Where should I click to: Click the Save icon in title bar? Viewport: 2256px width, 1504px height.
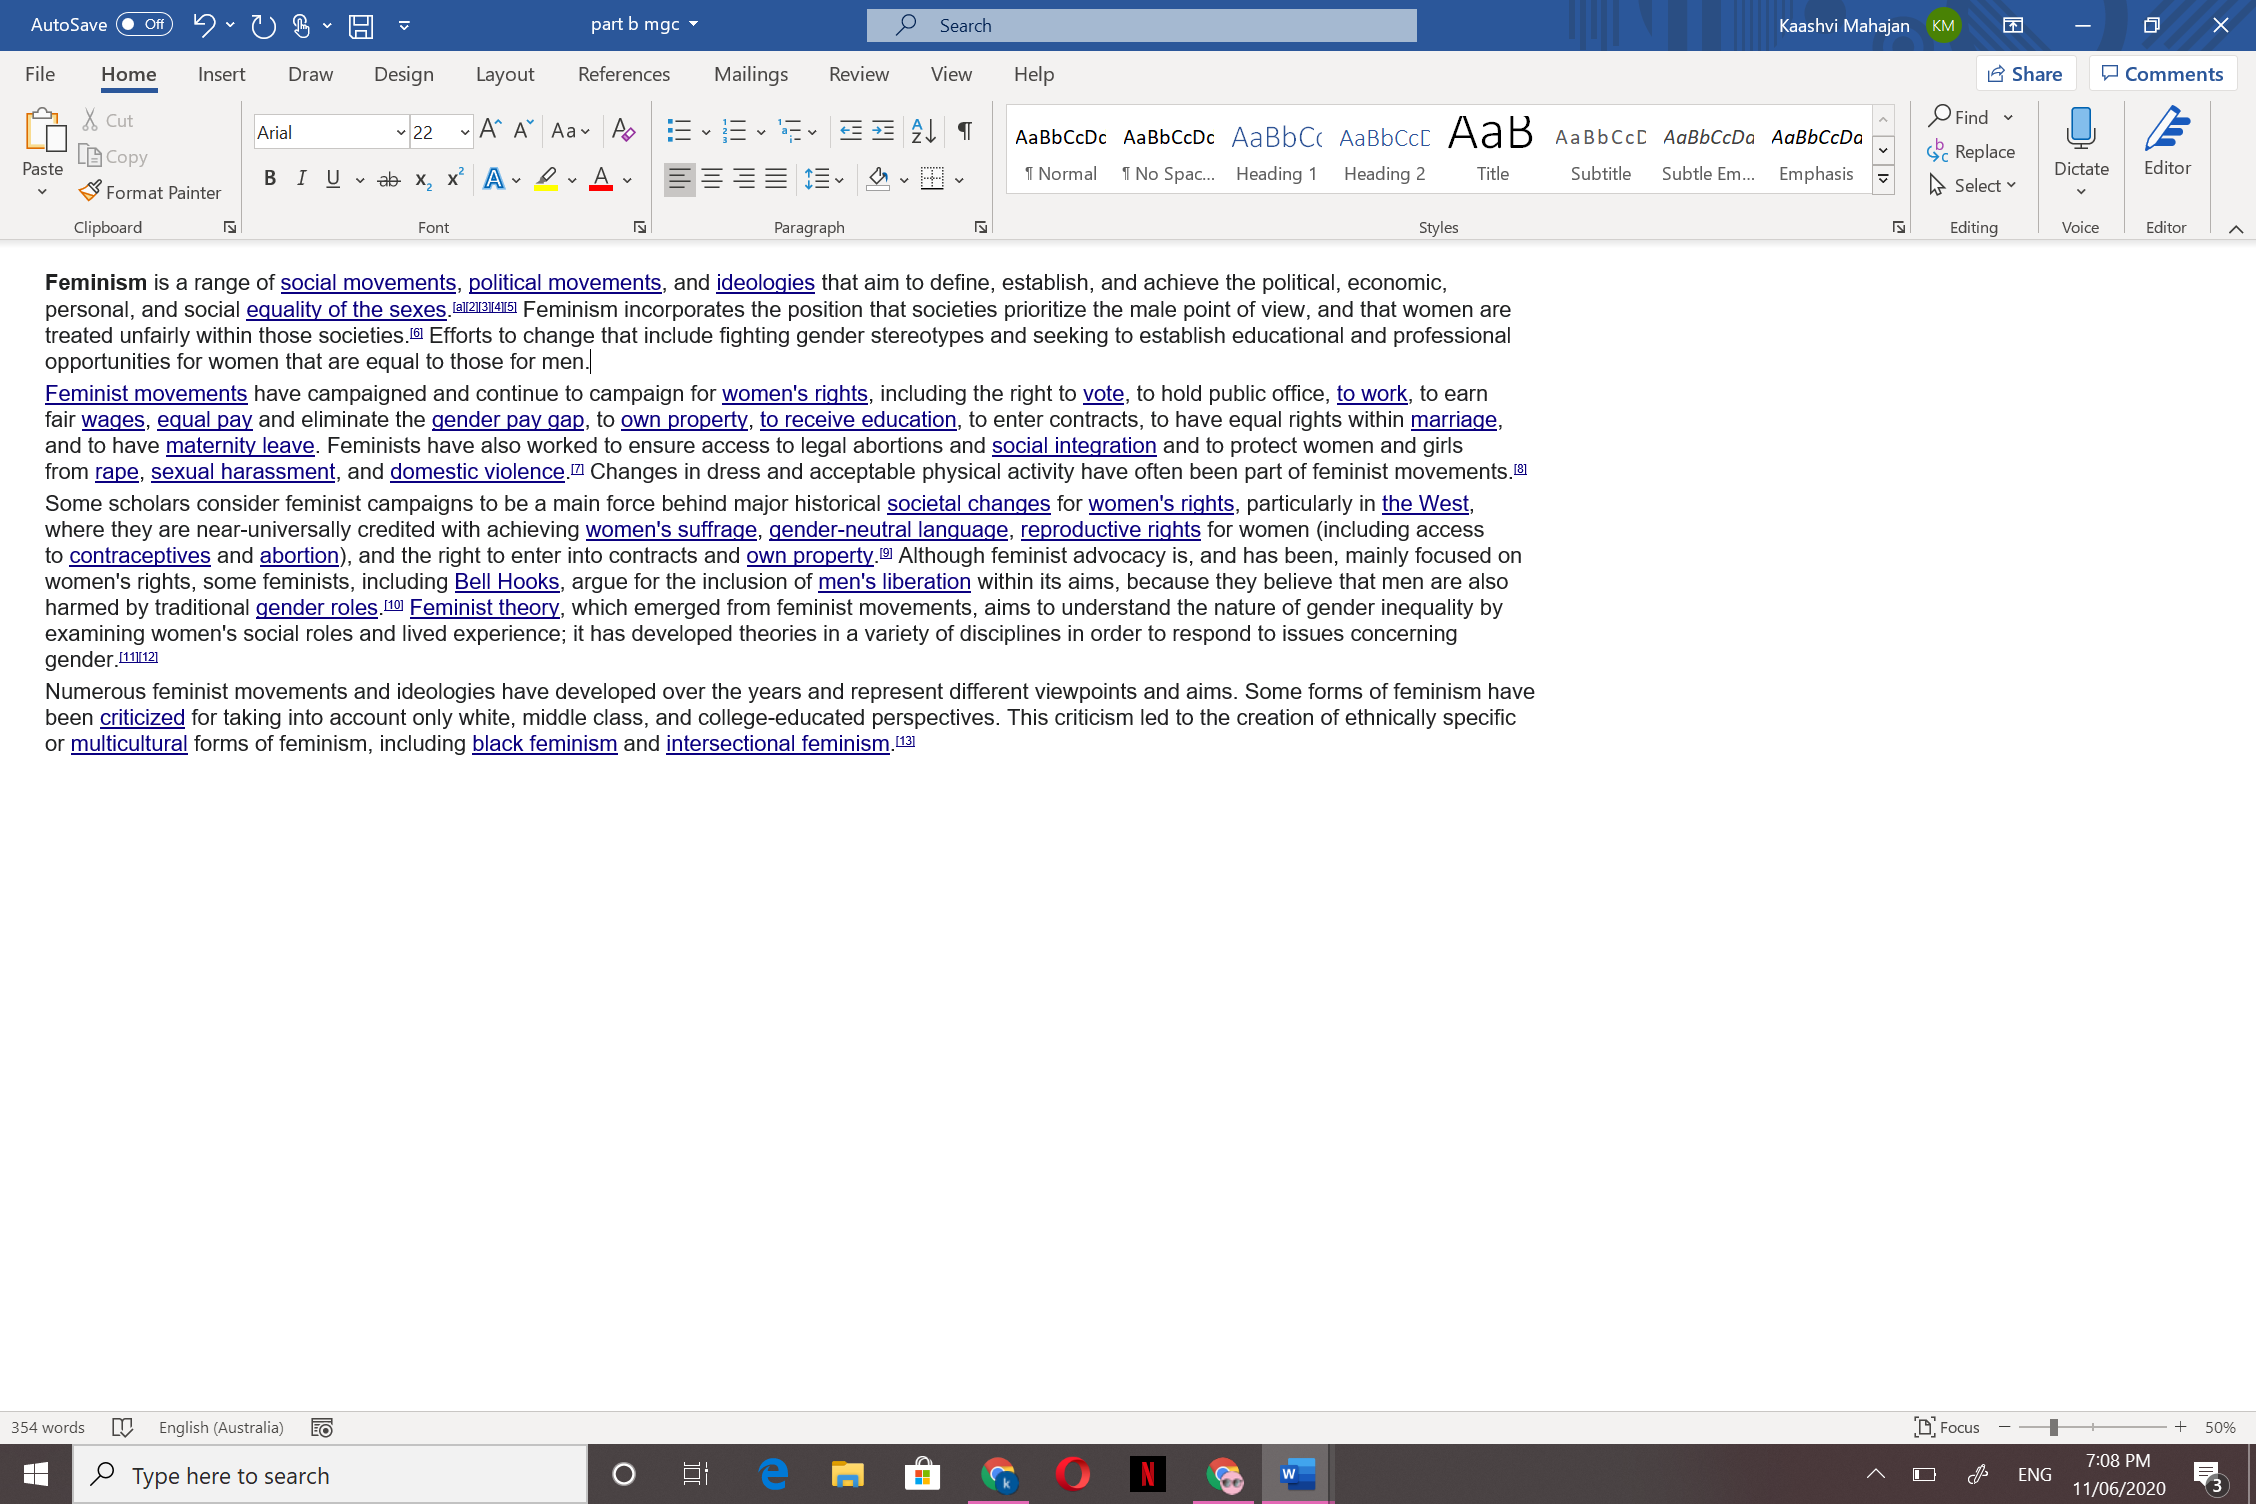point(361,26)
